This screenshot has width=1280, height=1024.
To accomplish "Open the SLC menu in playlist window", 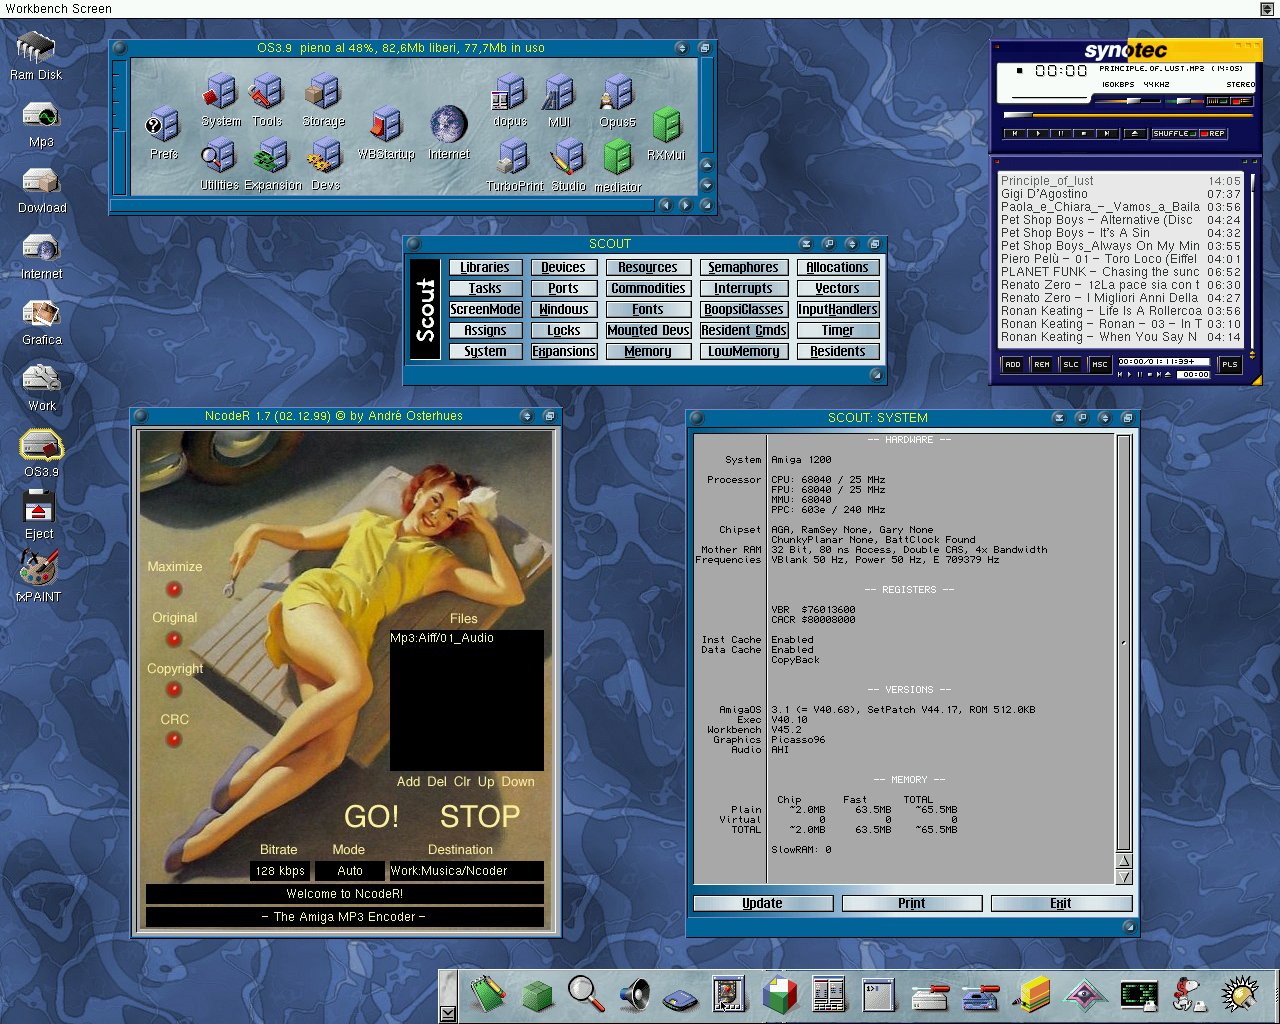I will [1071, 364].
